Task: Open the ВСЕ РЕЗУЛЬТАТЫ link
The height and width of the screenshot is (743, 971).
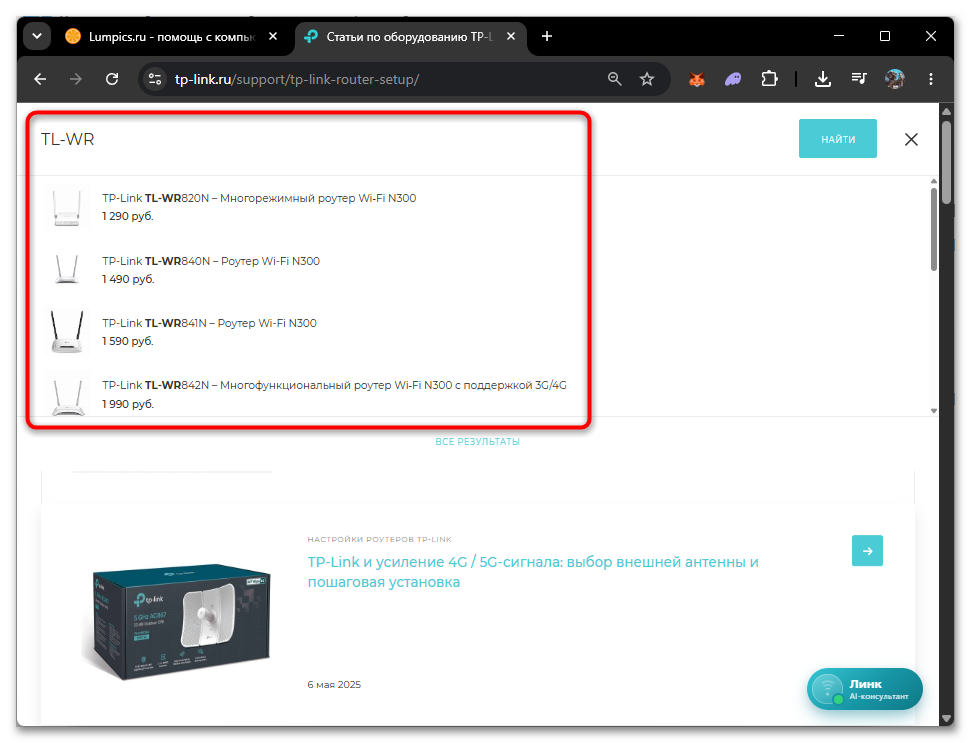Action: [x=477, y=441]
